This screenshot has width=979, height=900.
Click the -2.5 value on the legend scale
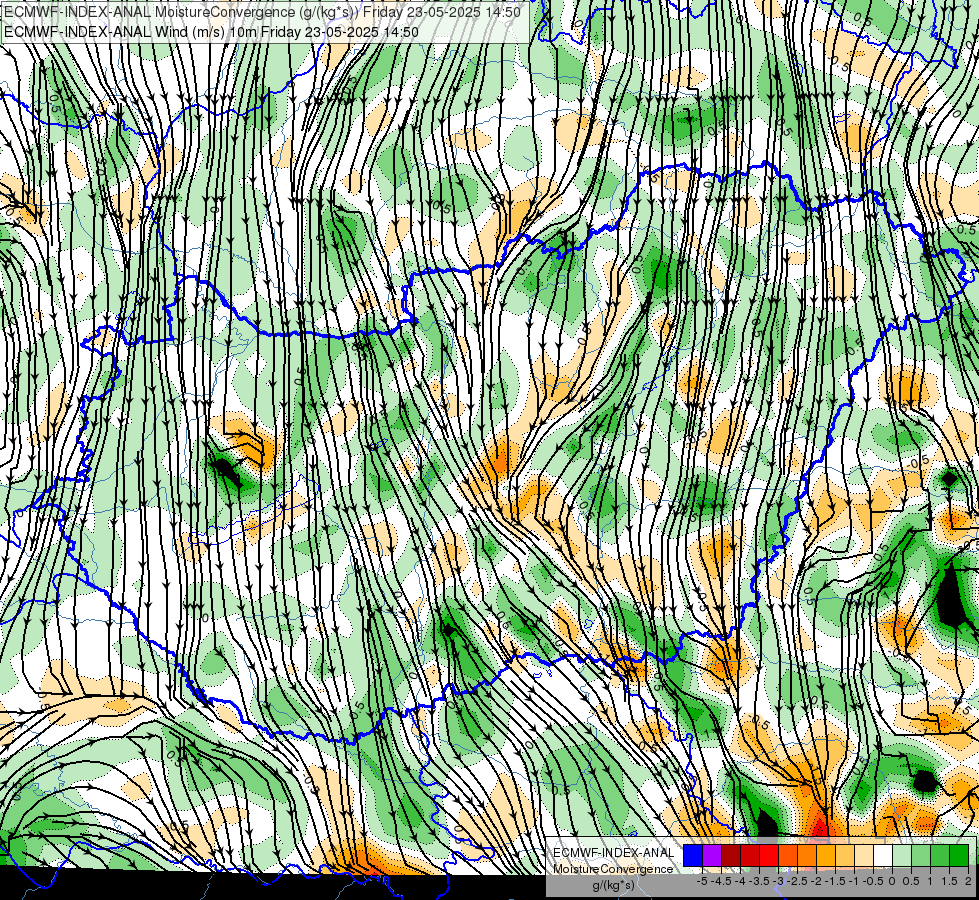(797, 881)
